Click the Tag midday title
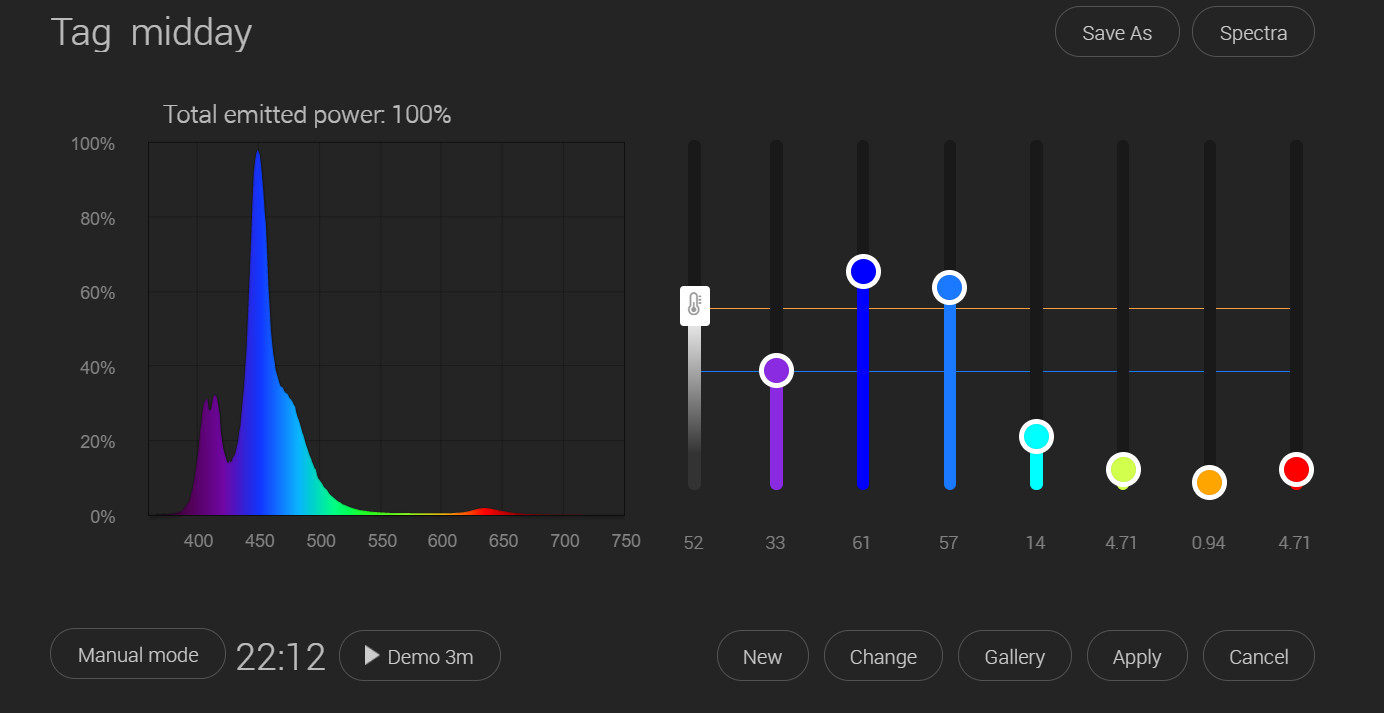Viewport: 1384px width, 713px height. (x=151, y=33)
